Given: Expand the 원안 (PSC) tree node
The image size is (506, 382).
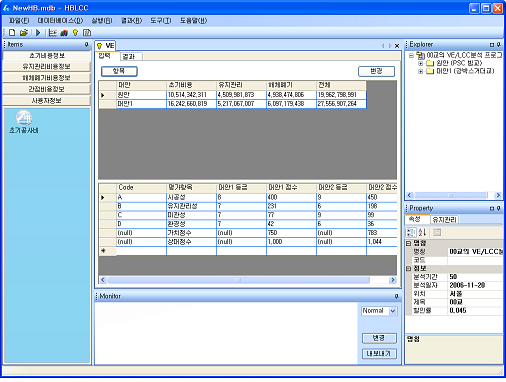Looking at the screenshot, I should (x=421, y=63).
